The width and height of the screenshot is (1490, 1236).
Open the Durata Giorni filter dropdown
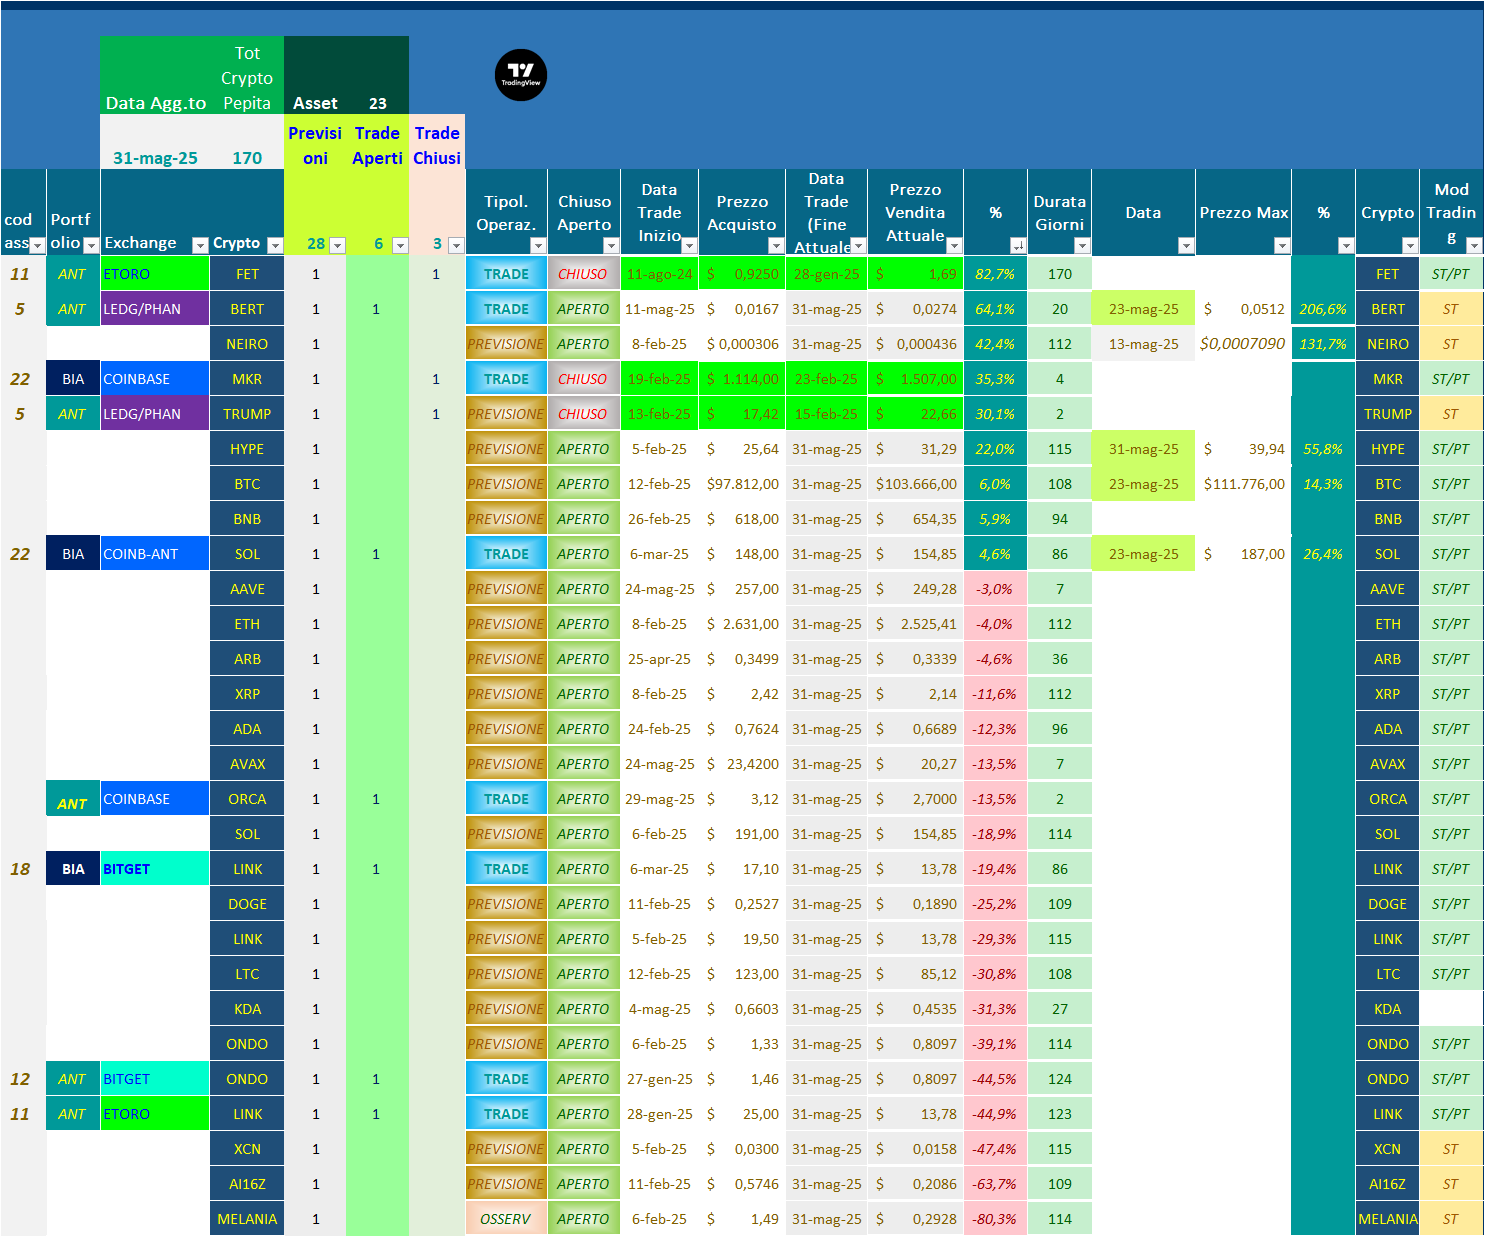(1081, 246)
